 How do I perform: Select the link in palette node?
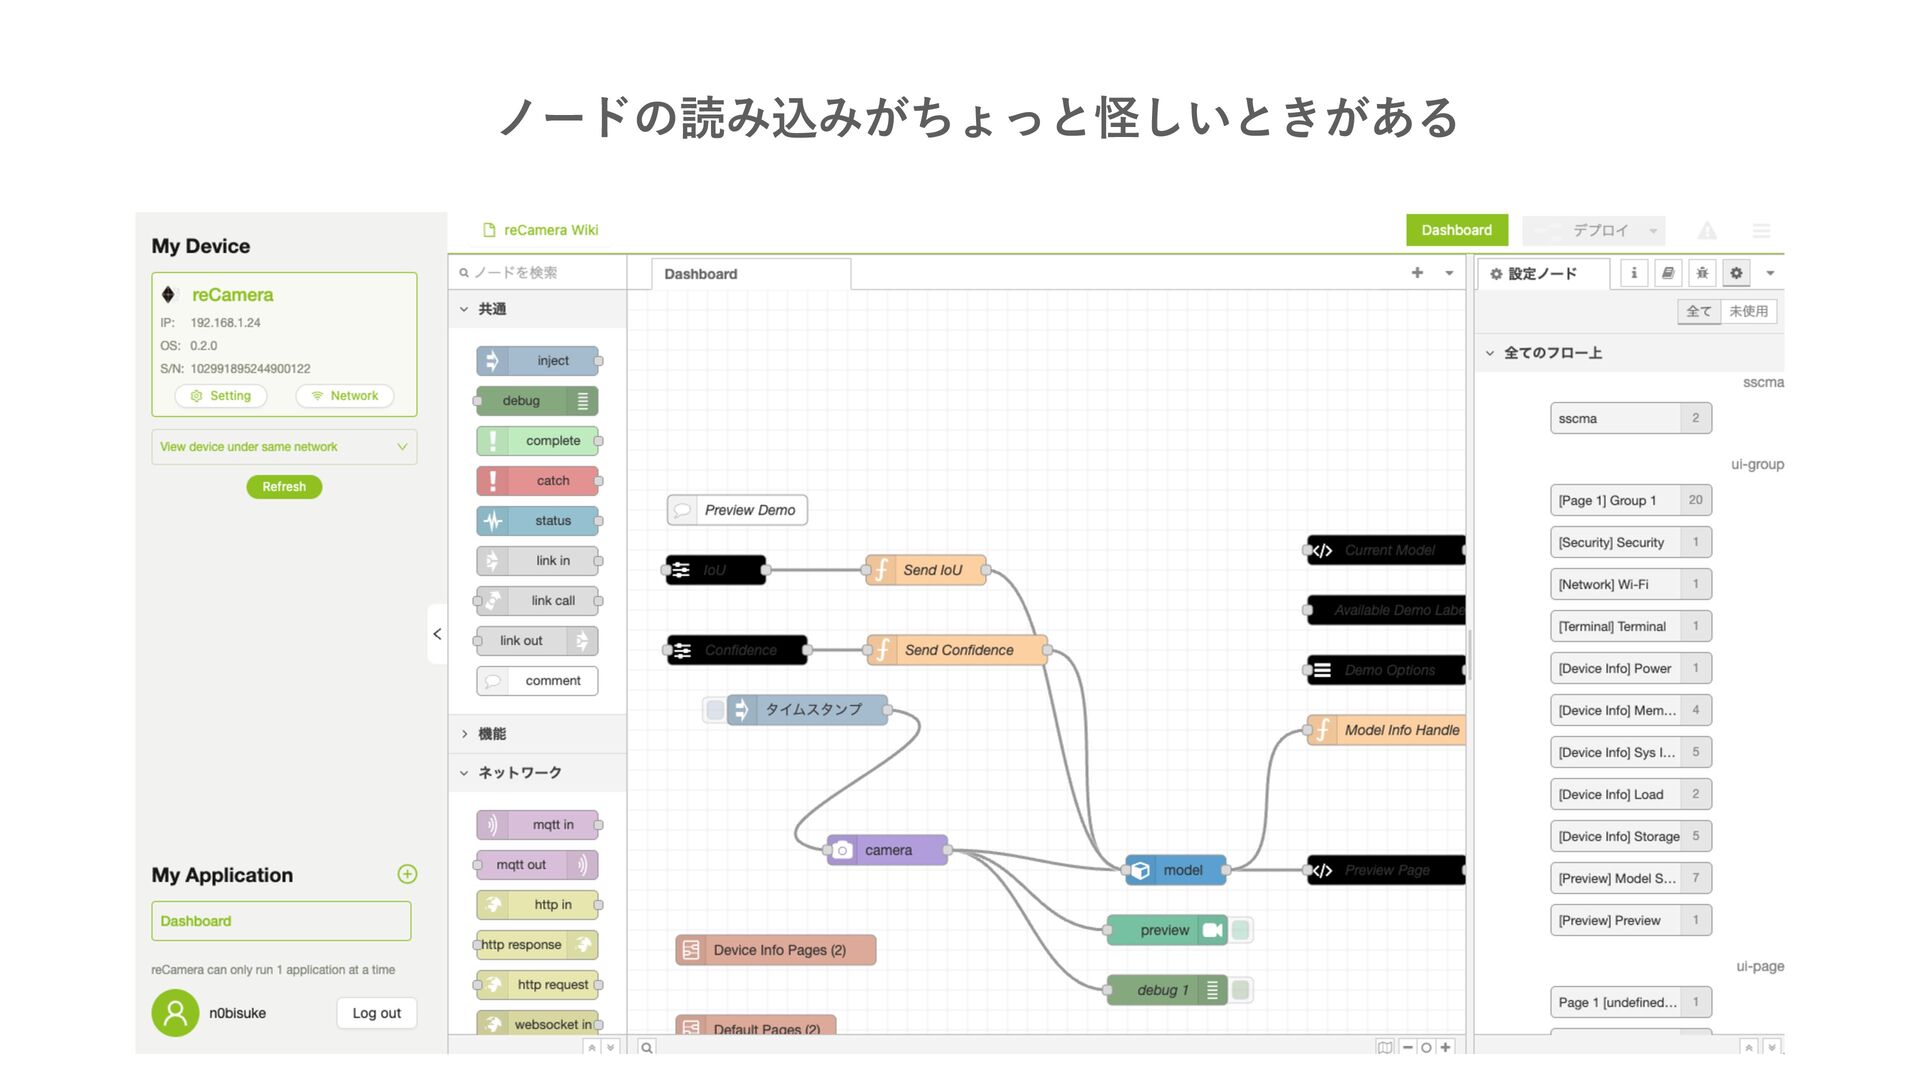(x=538, y=561)
